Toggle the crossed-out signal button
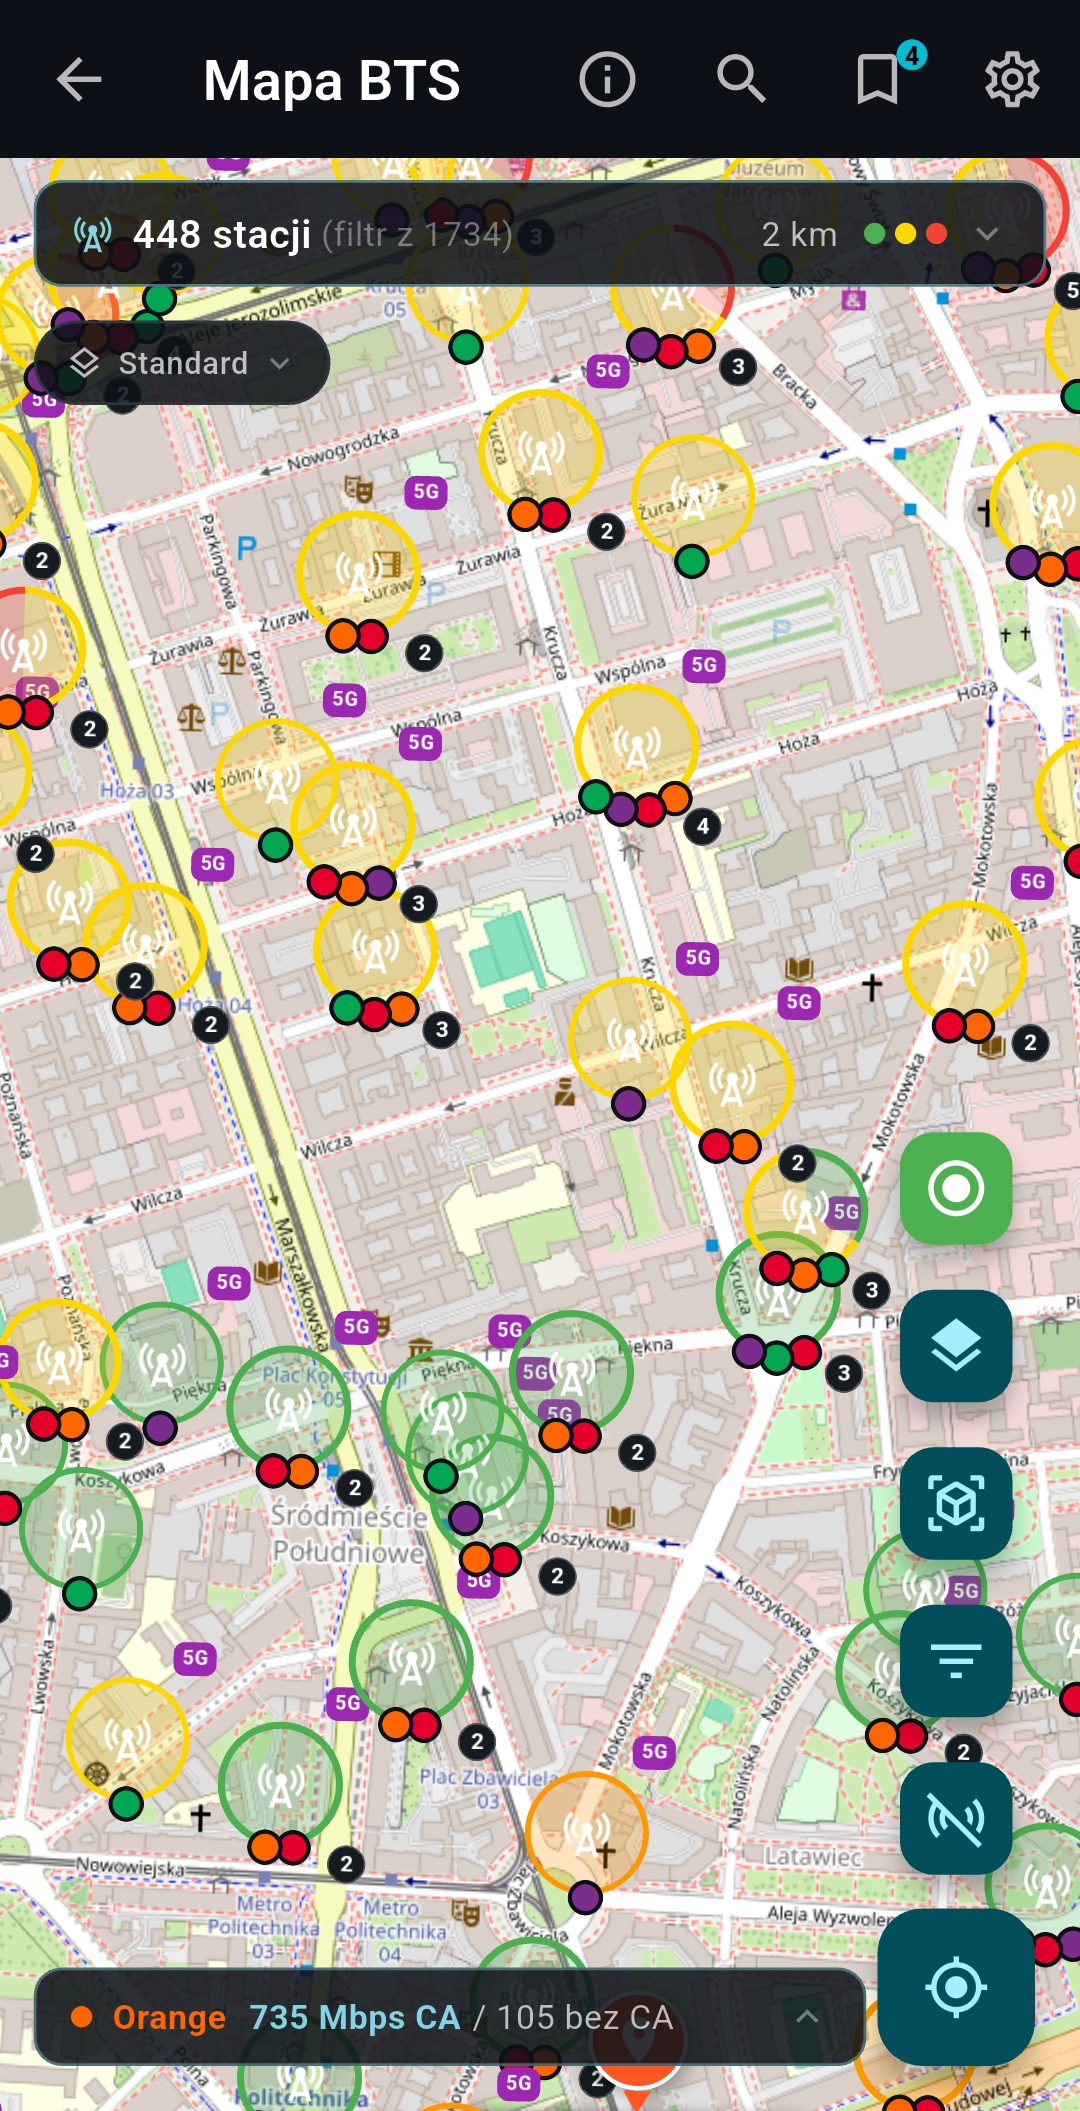1080x2111 pixels. pyautogui.click(x=956, y=1817)
